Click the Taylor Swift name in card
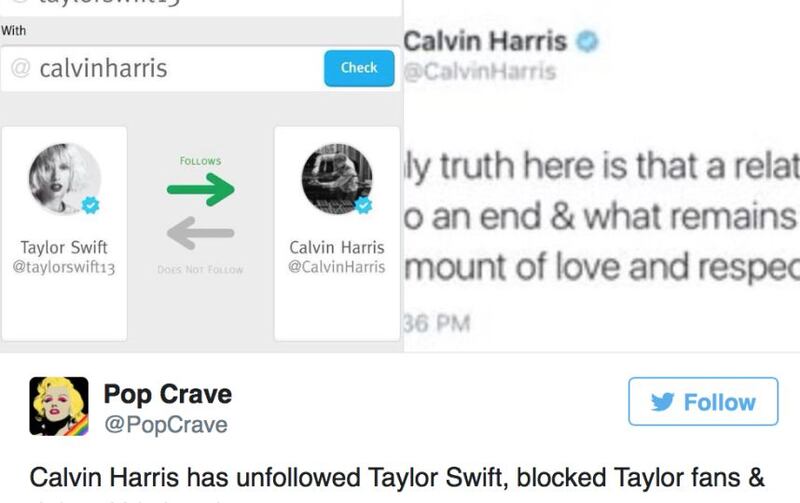Screen dimensions: 800x503 (x=64, y=247)
